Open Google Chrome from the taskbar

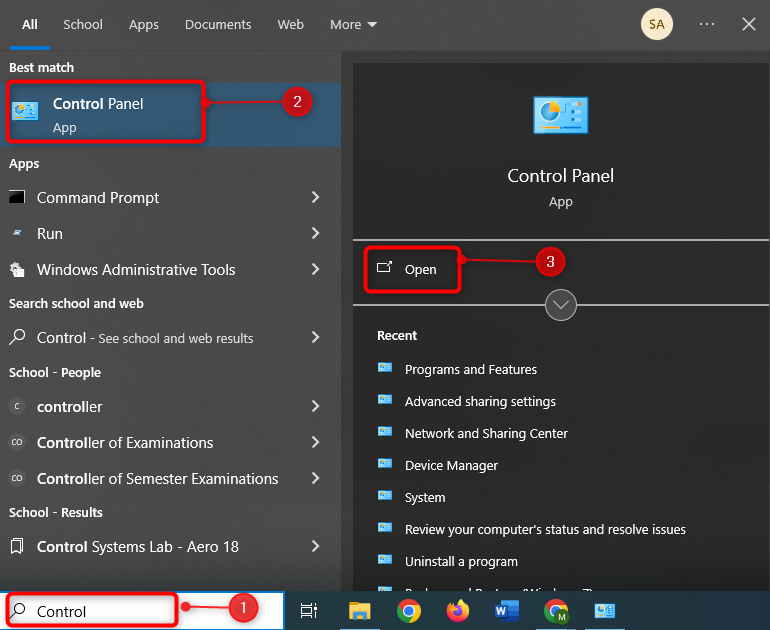point(408,610)
